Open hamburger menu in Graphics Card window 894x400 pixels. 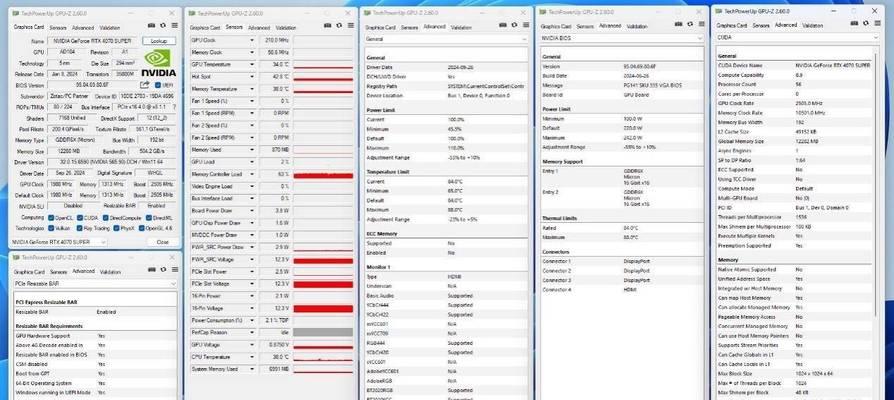coord(174,26)
